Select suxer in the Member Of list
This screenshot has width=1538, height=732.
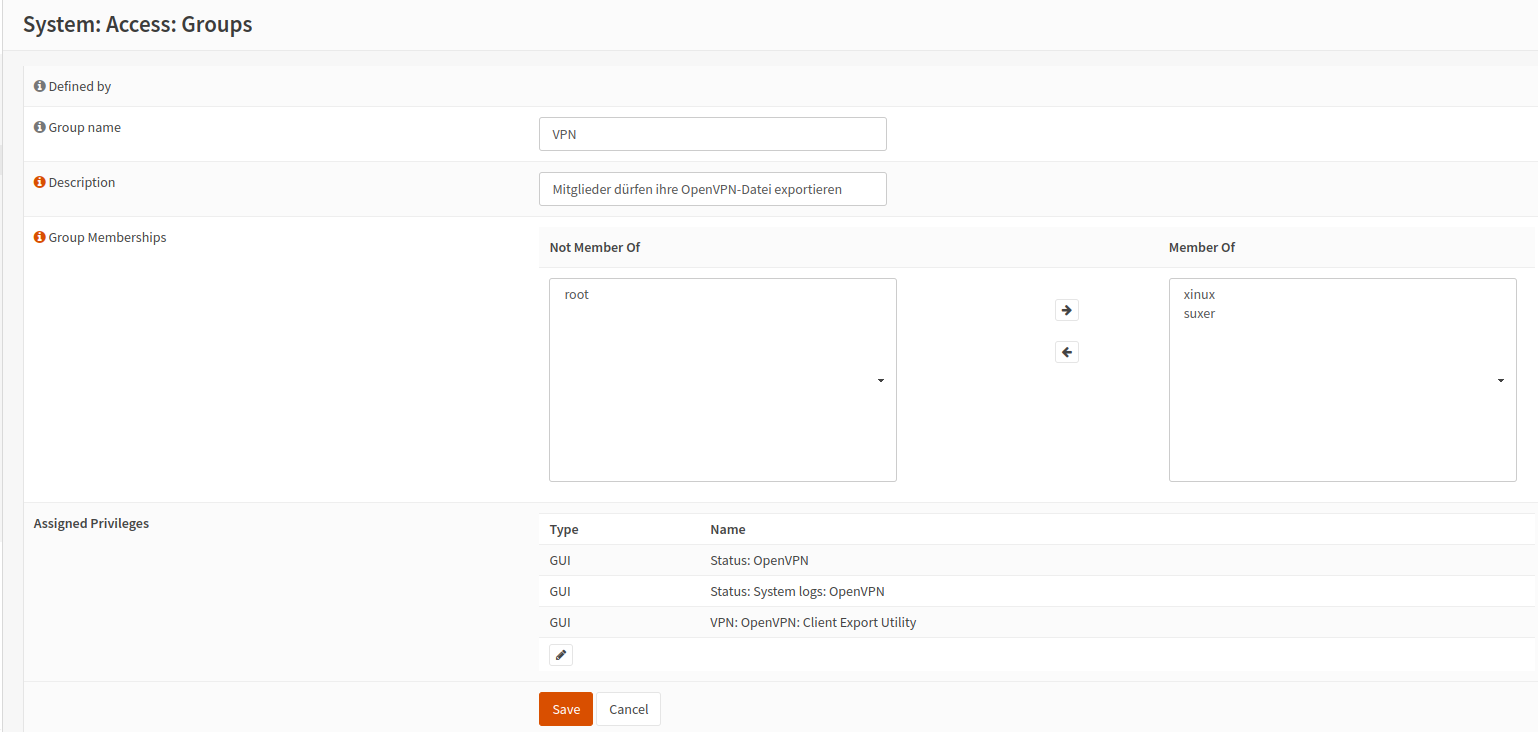(x=1199, y=314)
